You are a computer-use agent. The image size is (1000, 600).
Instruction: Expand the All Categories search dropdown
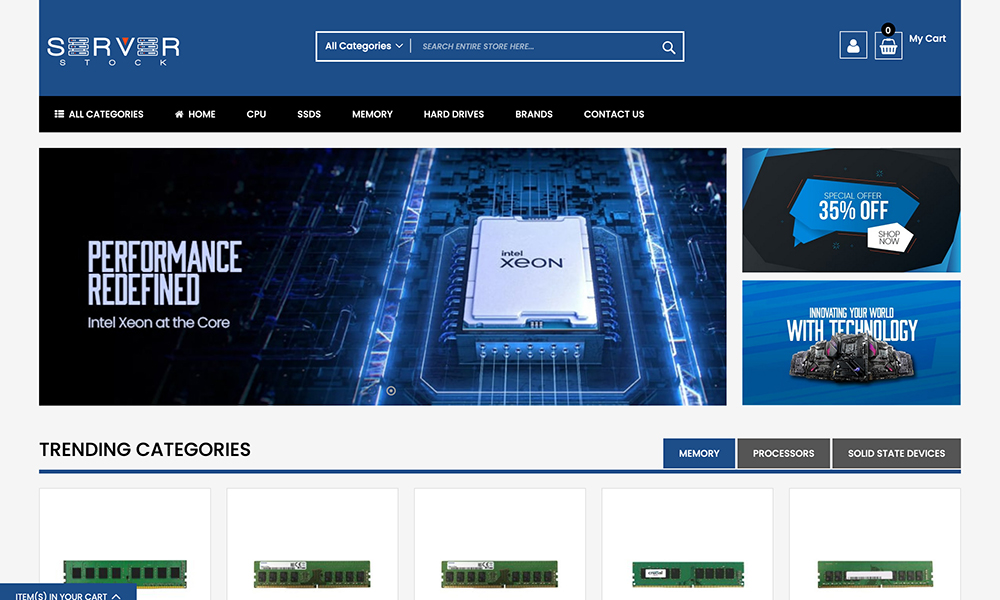[x=364, y=46]
